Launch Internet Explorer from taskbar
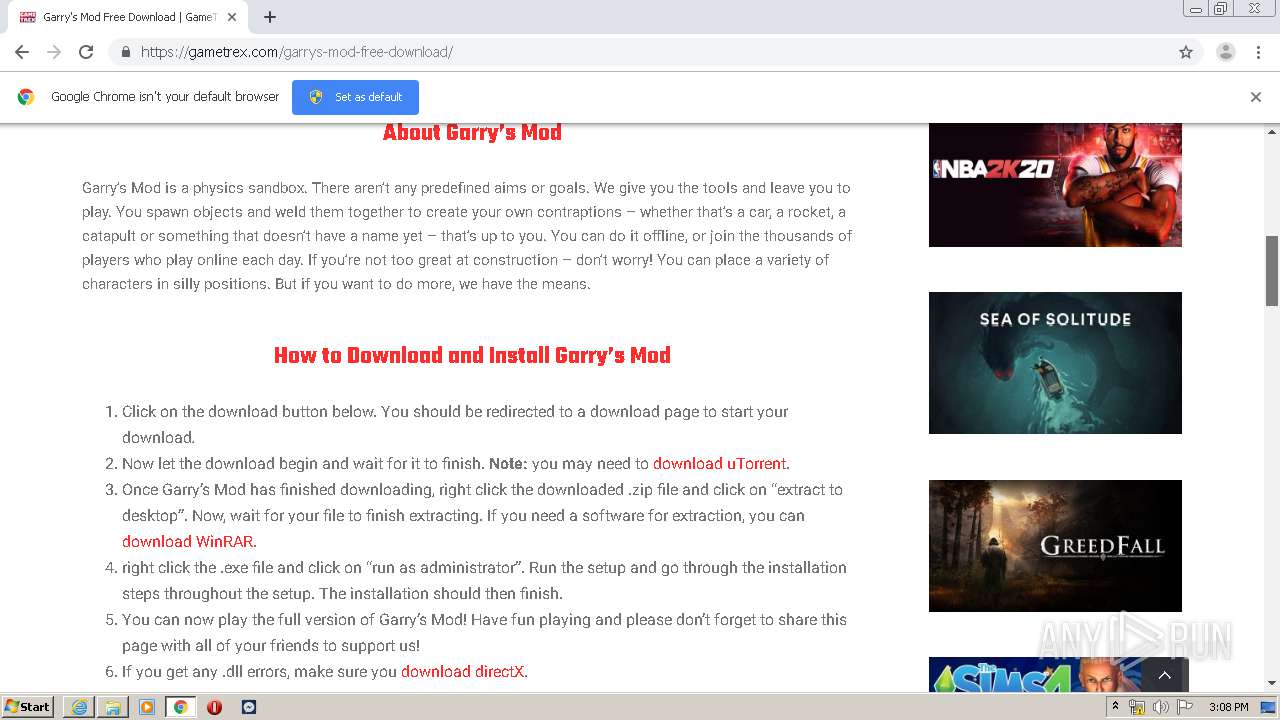The image size is (1280, 720). [x=79, y=707]
